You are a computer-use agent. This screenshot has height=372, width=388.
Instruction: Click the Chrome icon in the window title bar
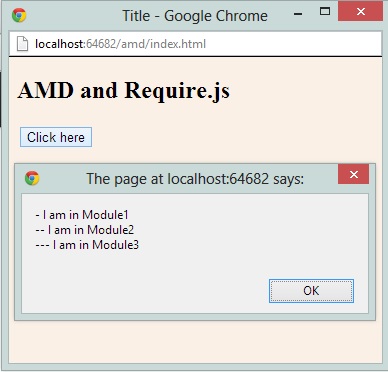[x=19, y=15]
